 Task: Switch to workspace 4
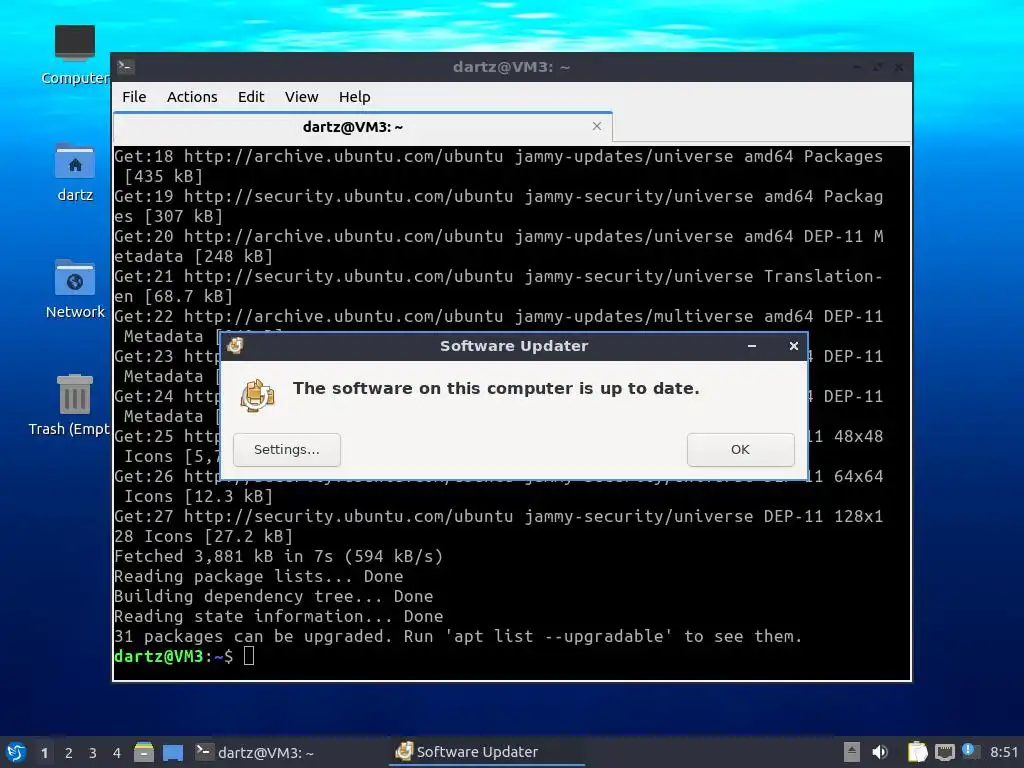tap(117, 753)
